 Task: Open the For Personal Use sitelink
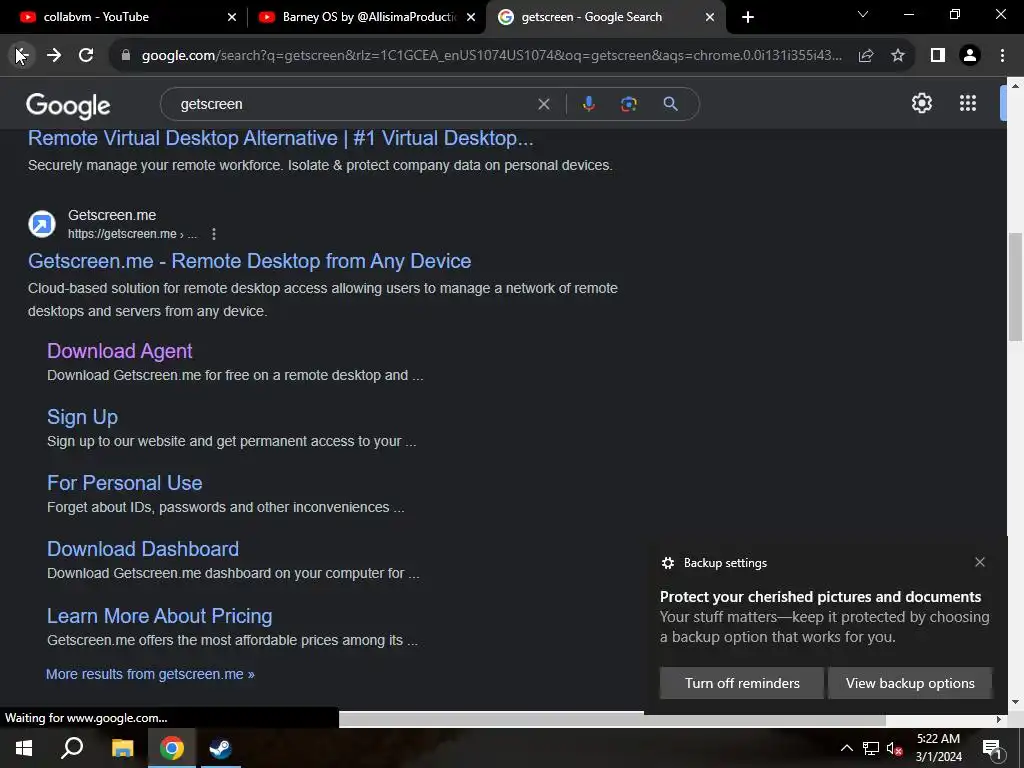(125, 483)
